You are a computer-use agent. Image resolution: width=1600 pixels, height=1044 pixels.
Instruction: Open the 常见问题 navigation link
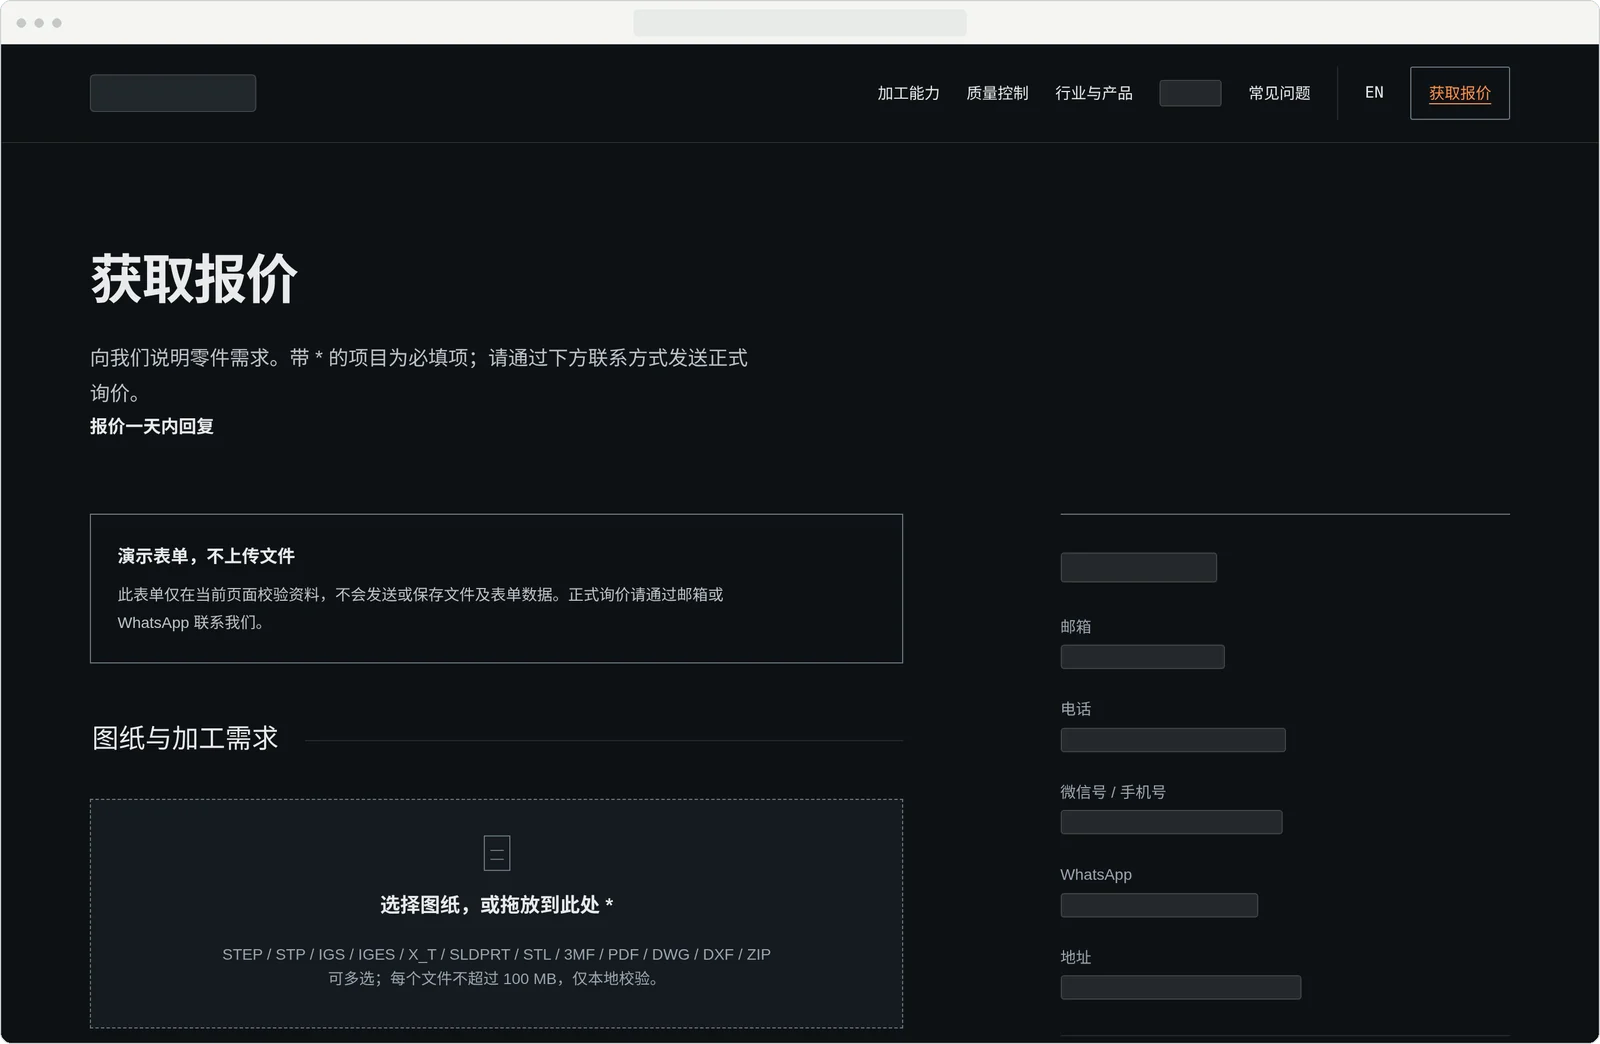pos(1279,93)
